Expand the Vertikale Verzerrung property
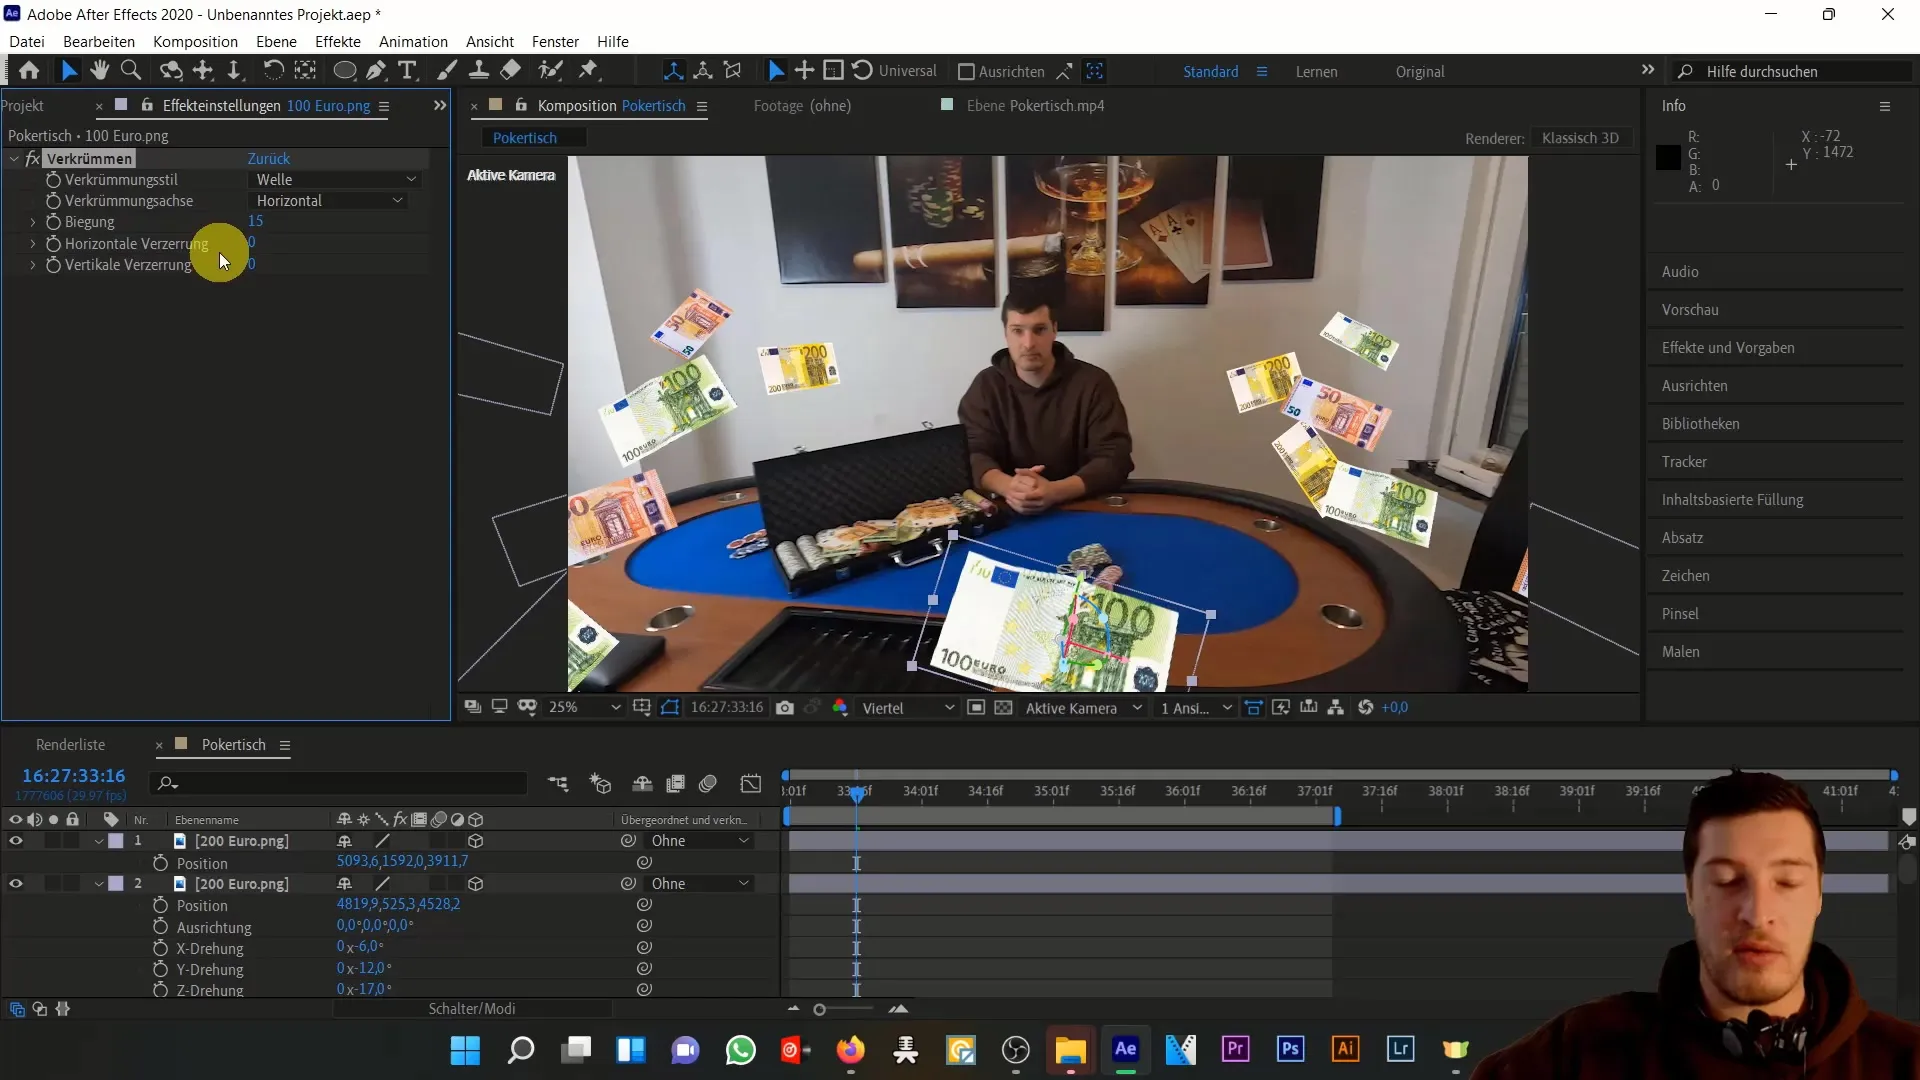 pyautogui.click(x=33, y=265)
